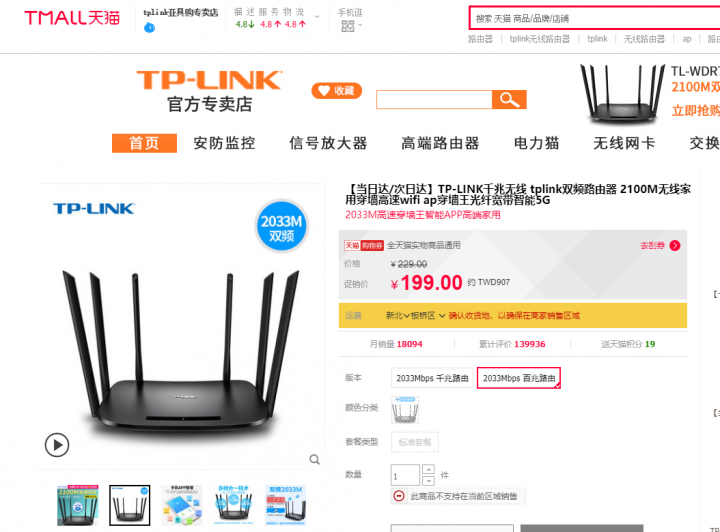Click the Tmall logo

[72, 18]
